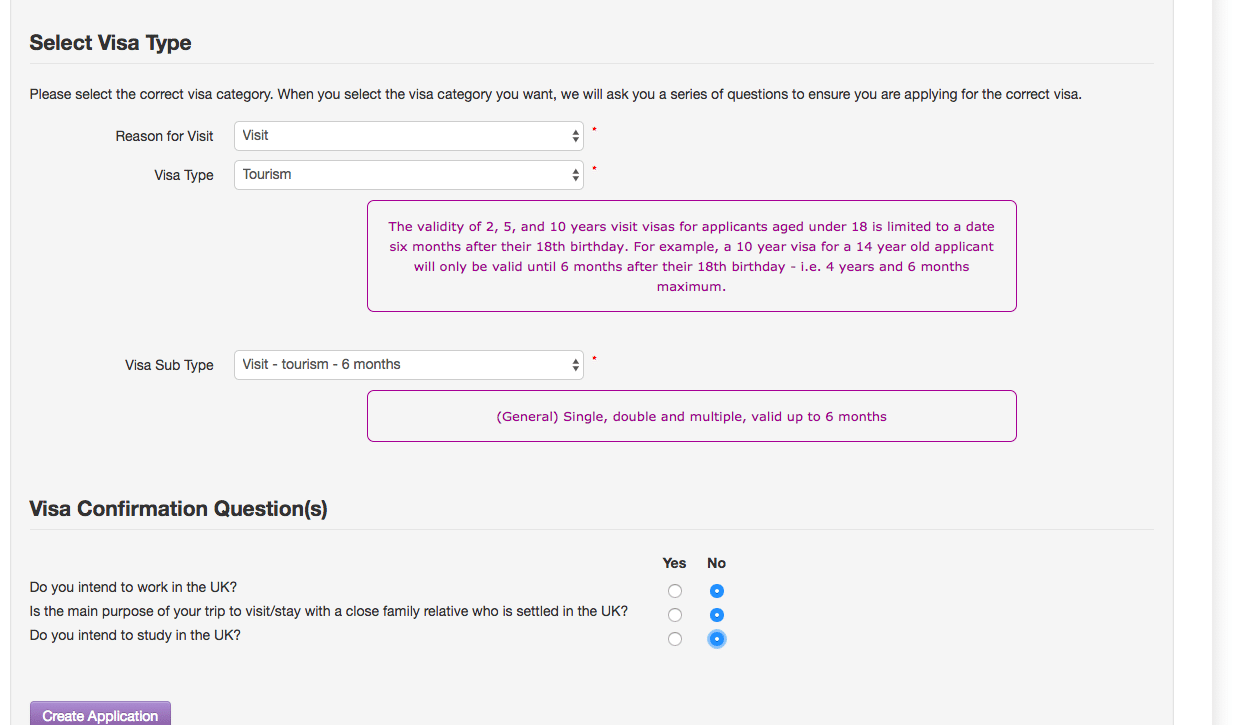
Task: Open the Visa Type dropdown showing Tourism
Action: [x=408, y=175]
